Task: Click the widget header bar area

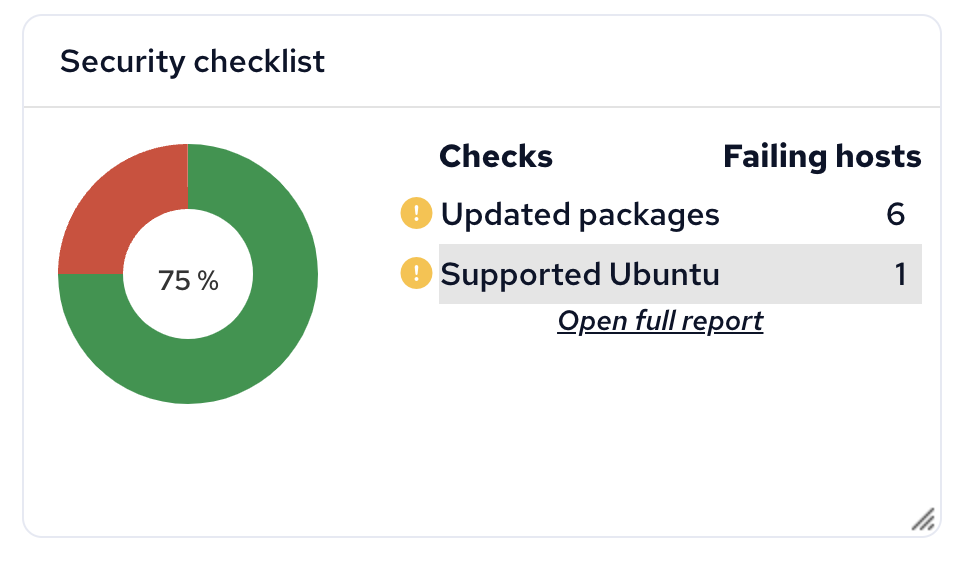Action: tap(481, 61)
